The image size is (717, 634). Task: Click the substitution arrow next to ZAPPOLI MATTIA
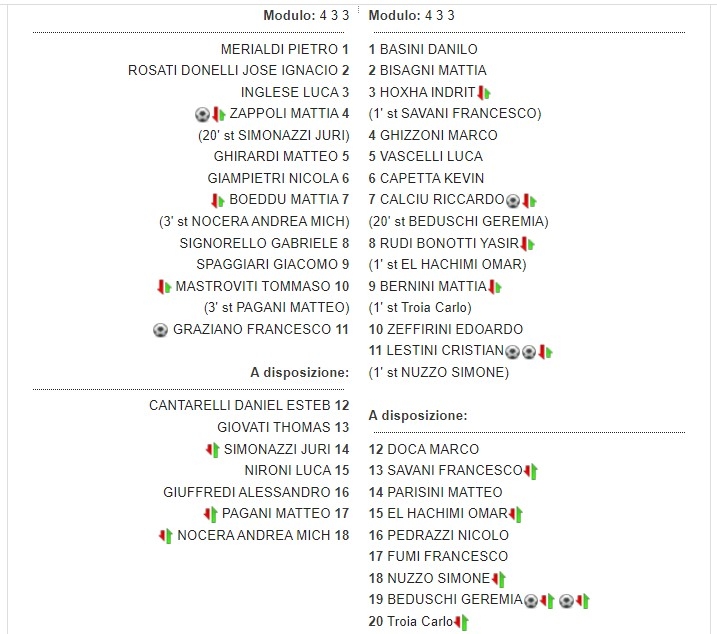[218, 114]
